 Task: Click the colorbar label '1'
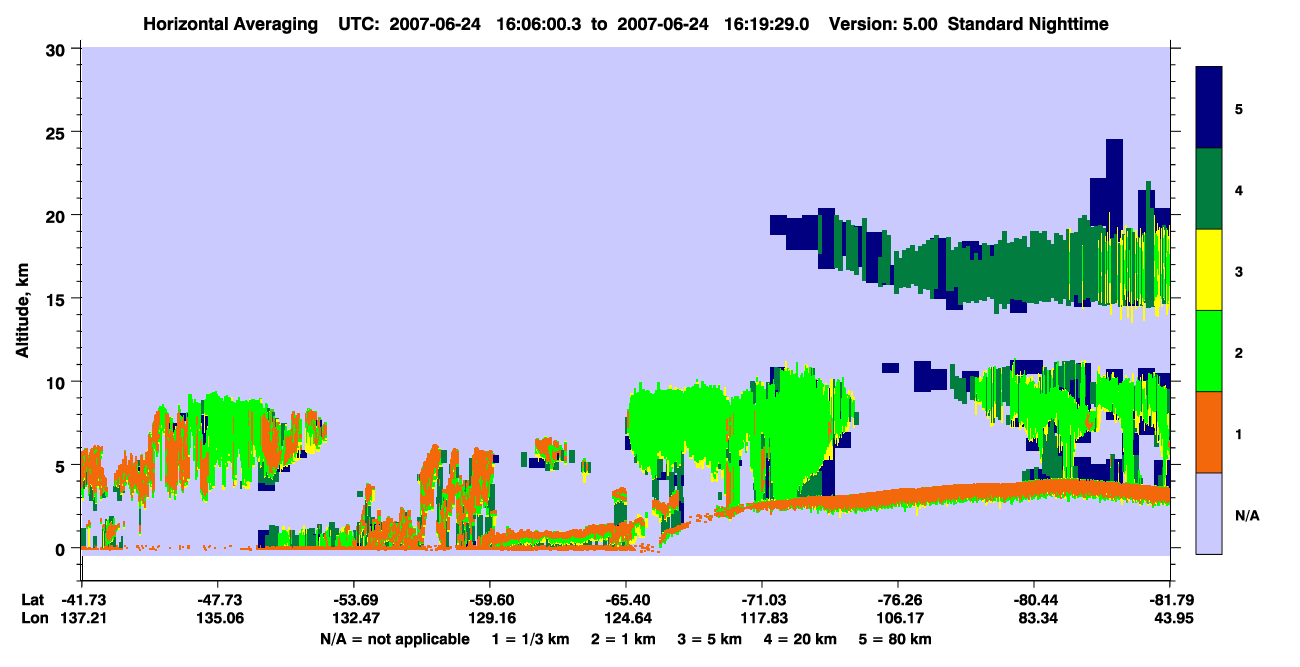click(1239, 433)
